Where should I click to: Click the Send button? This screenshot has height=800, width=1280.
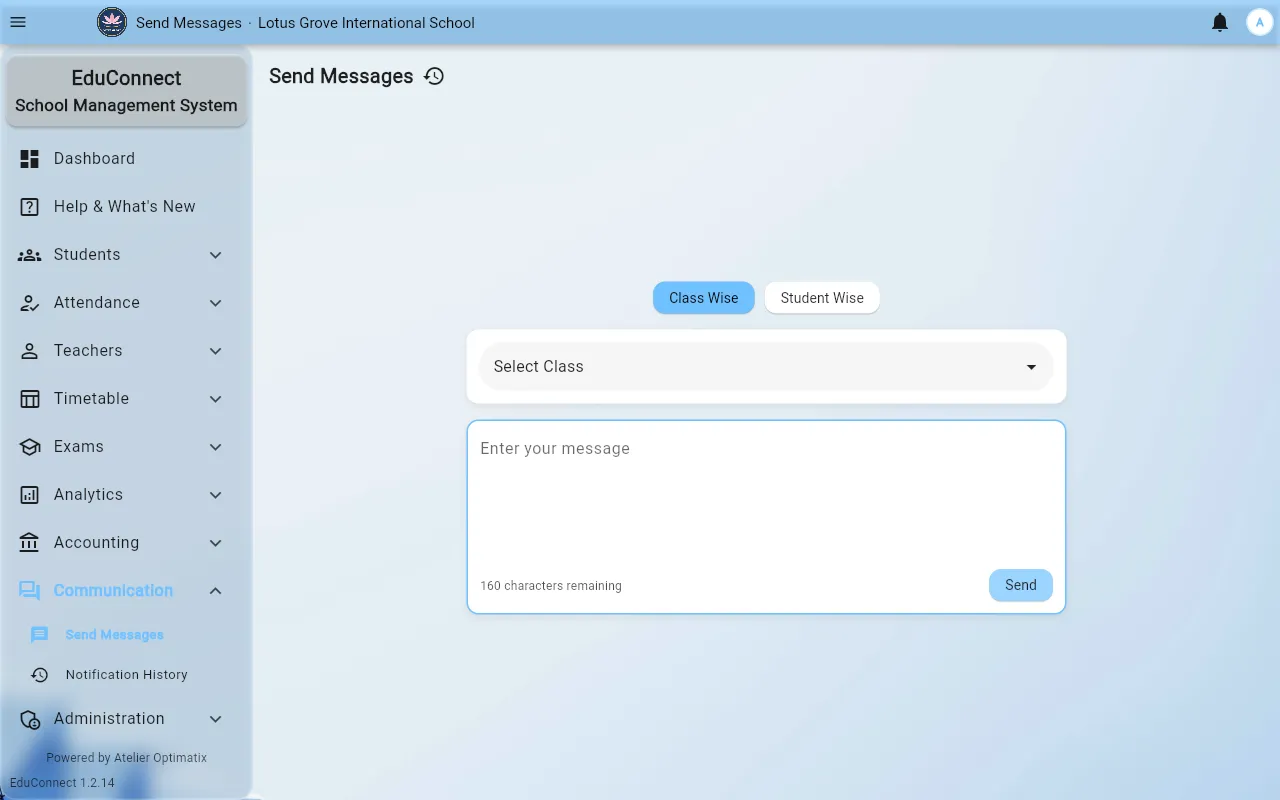tap(1021, 585)
